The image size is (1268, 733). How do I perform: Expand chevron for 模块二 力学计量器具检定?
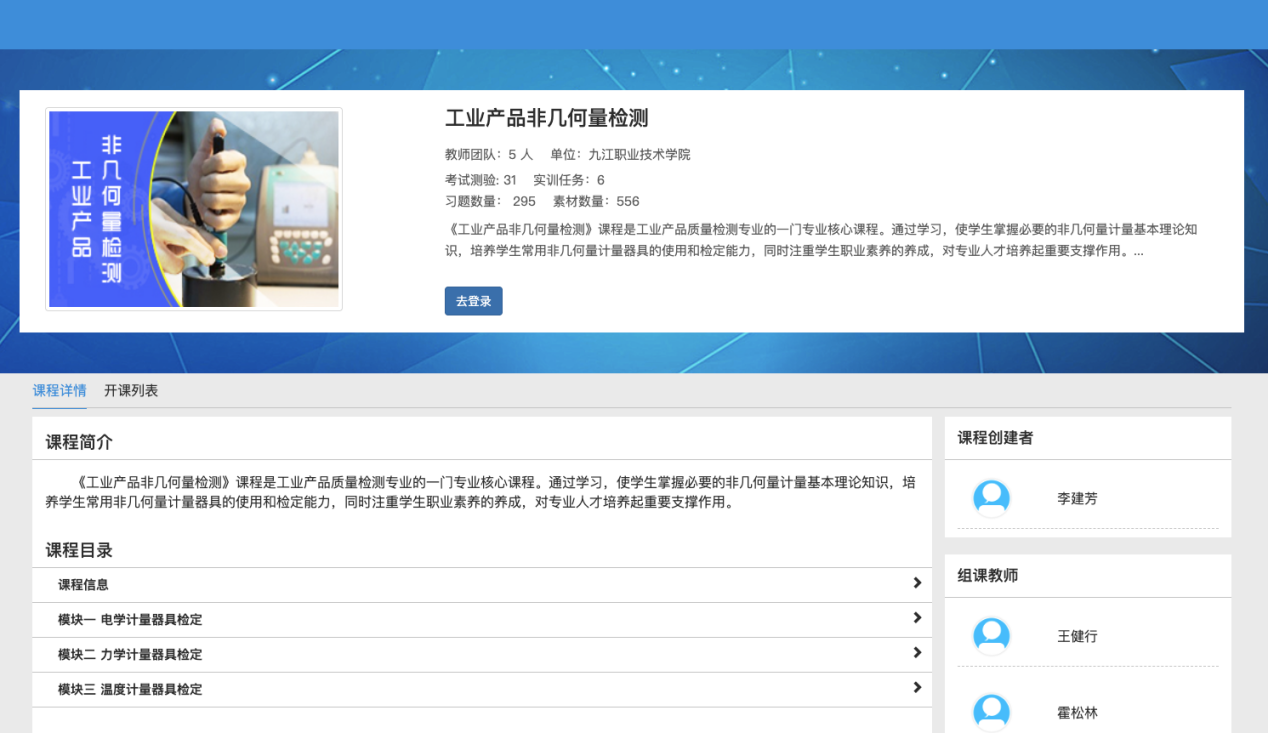[x=916, y=653]
